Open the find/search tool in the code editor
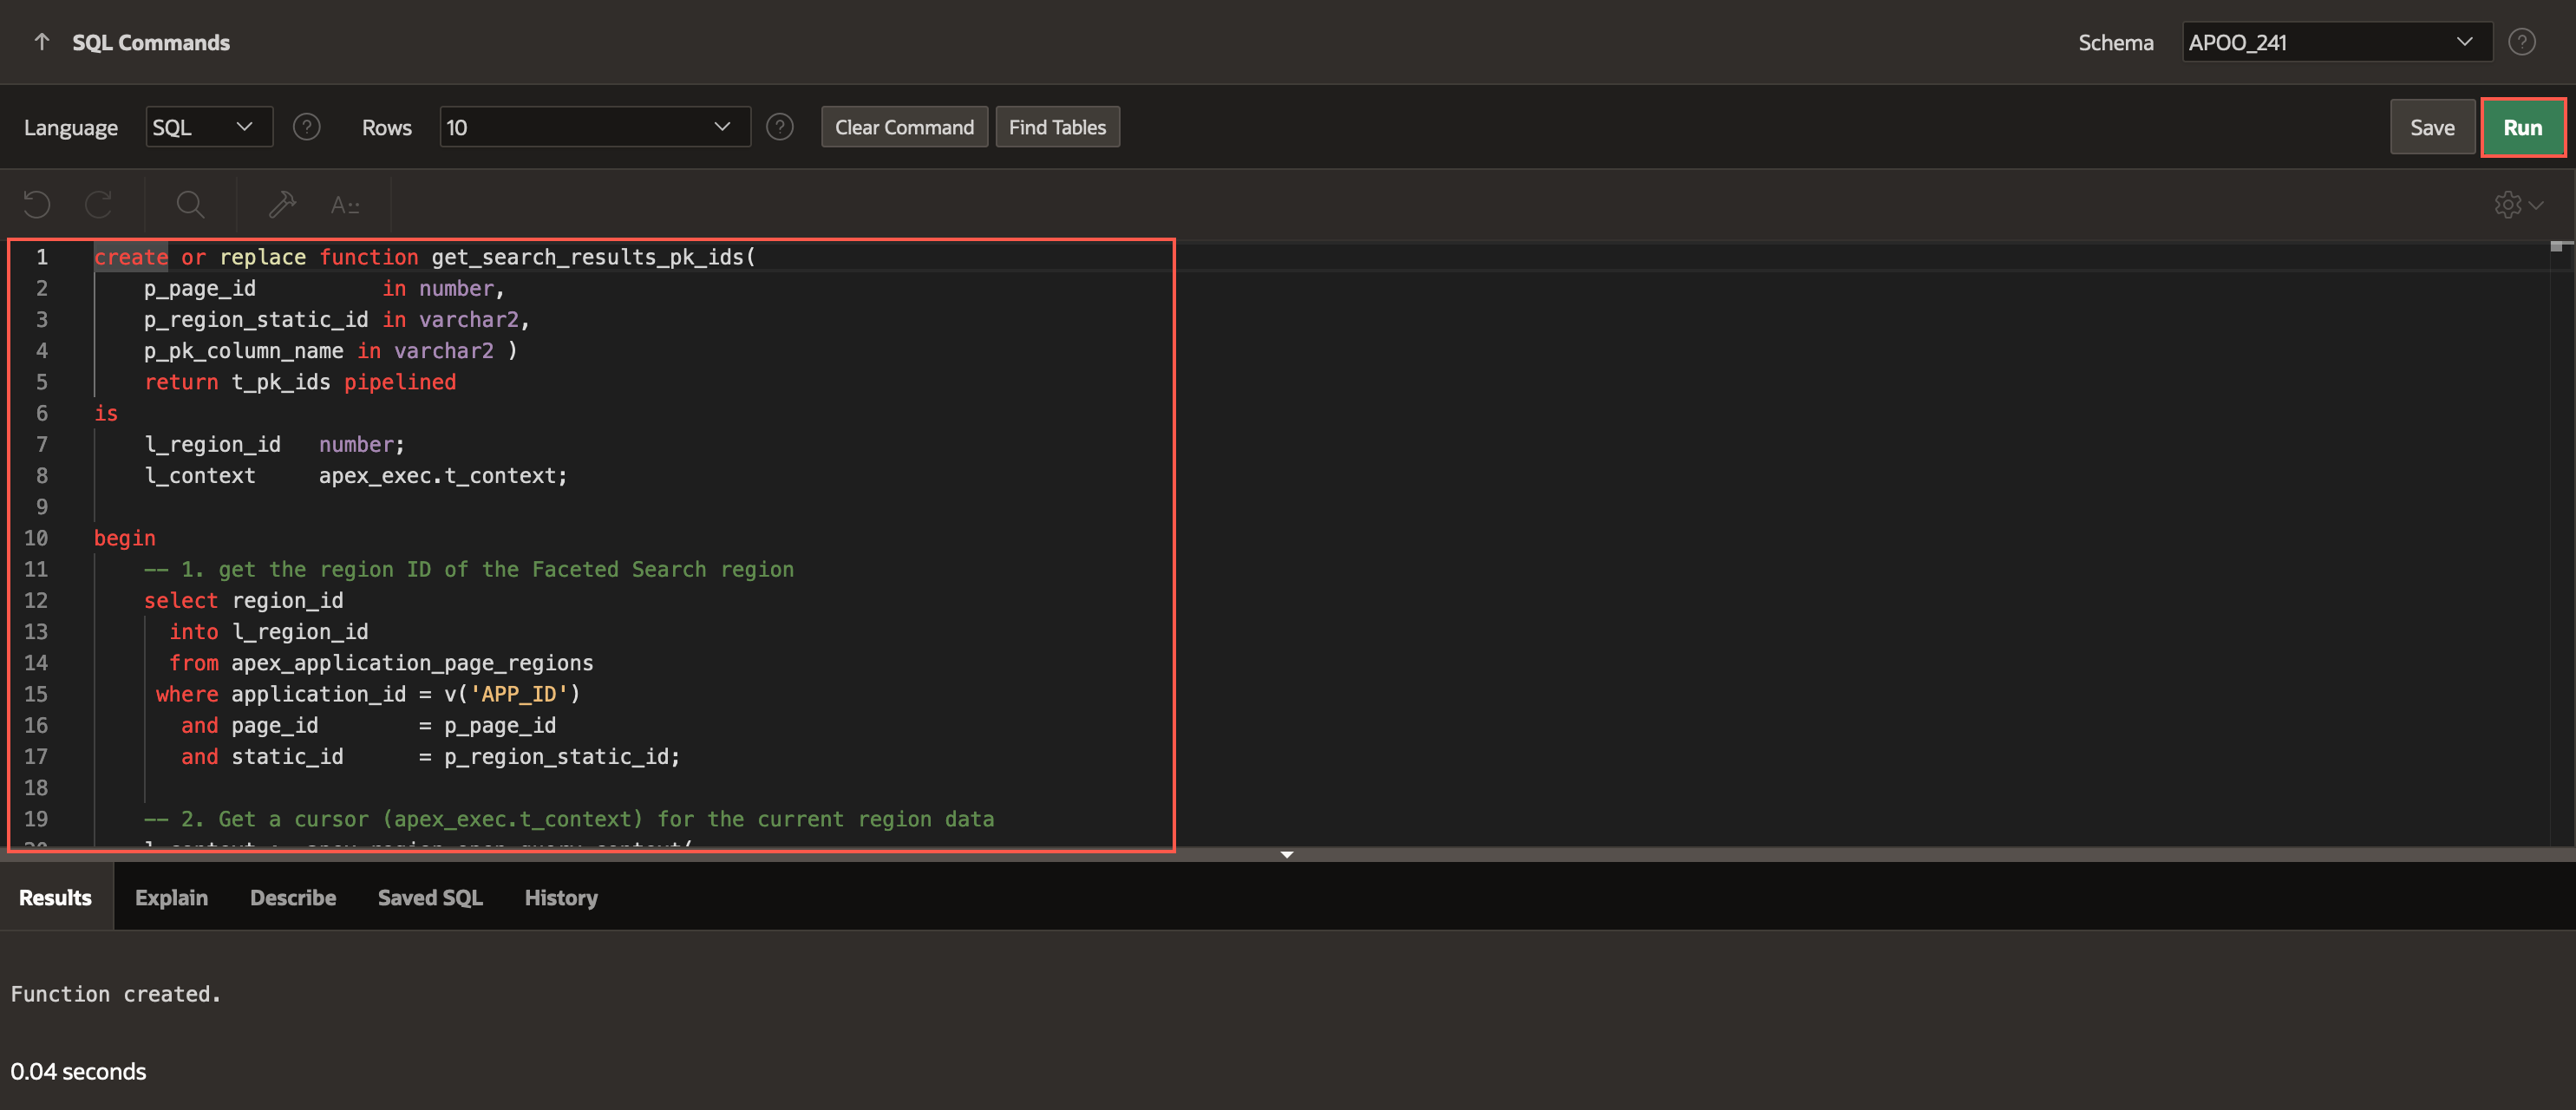Screen dimensions: 2576x1110 coord(189,204)
